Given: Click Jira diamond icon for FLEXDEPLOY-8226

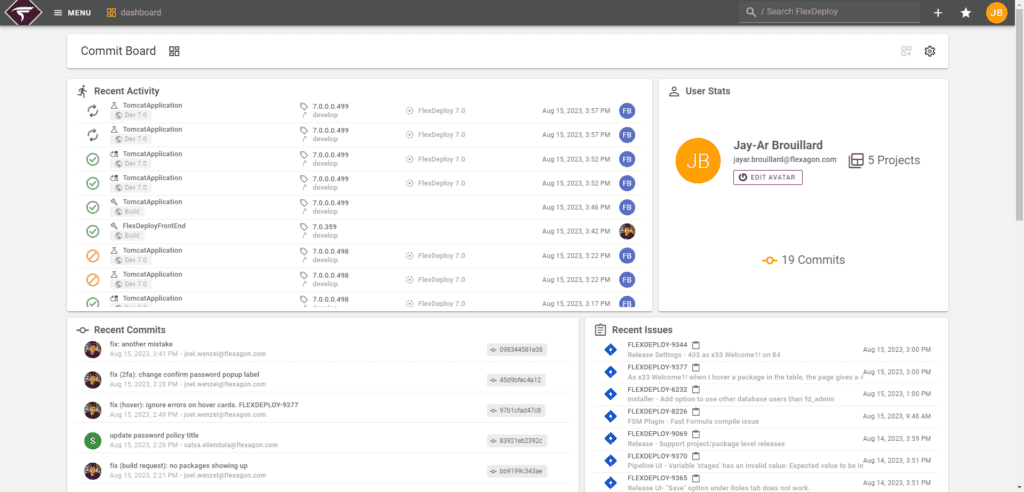Looking at the screenshot, I should point(611,416).
